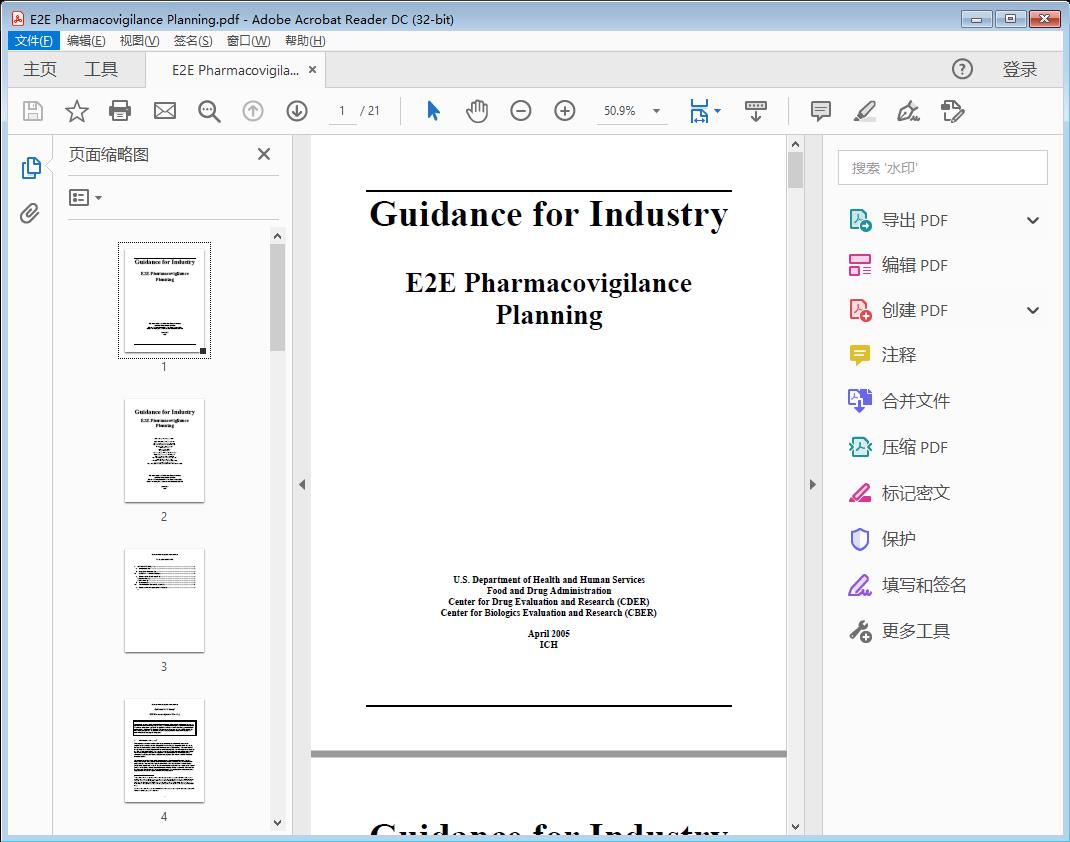
Task: Select the Highlight text tool
Action: click(864, 111)
